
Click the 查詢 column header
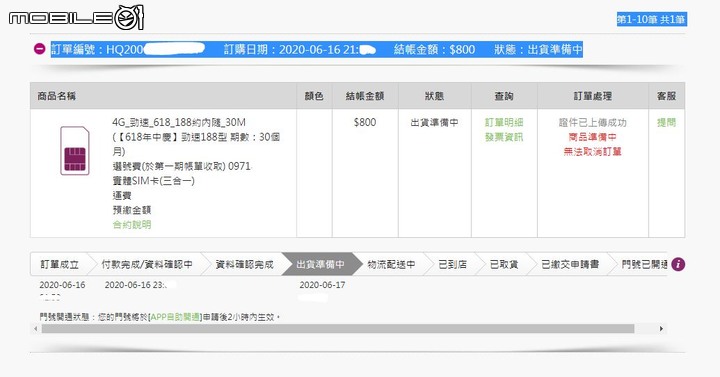tap(504, 96)
